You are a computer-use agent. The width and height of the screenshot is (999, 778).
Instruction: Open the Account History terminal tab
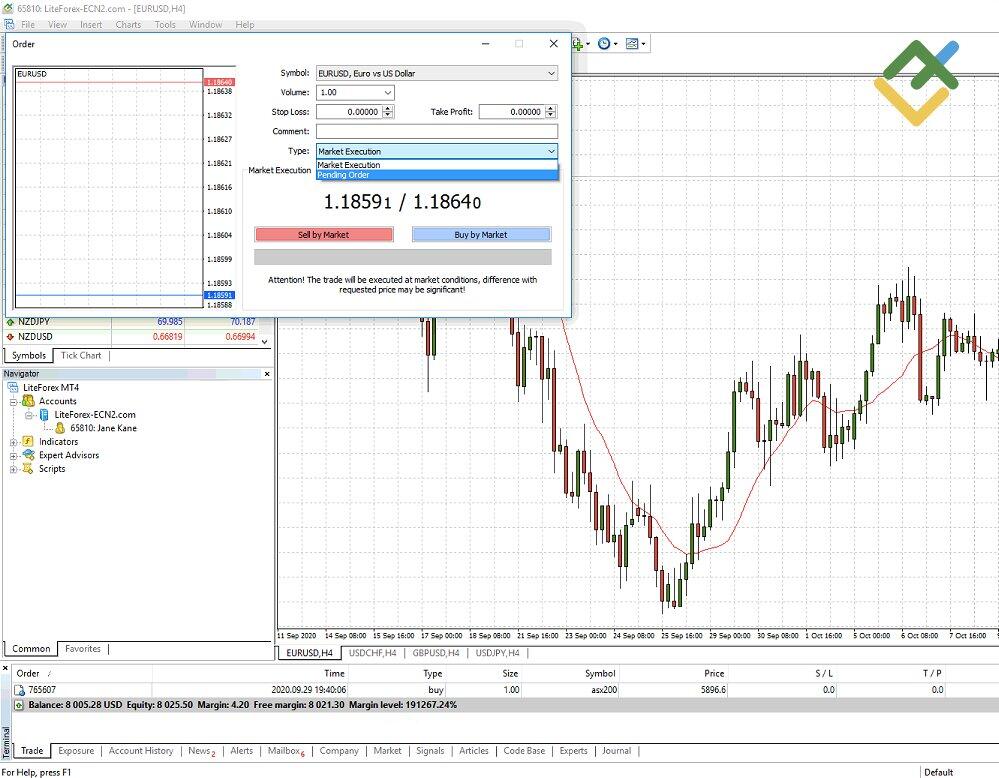(140, 751)
